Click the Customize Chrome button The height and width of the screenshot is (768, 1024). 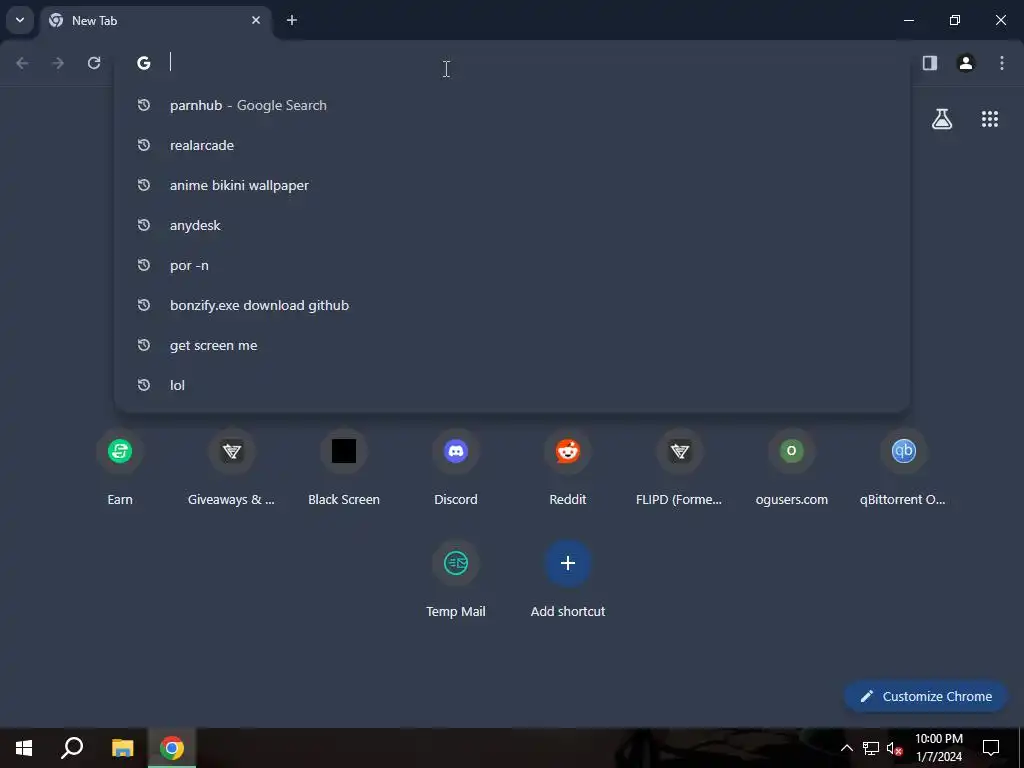(x=925, y=696)
